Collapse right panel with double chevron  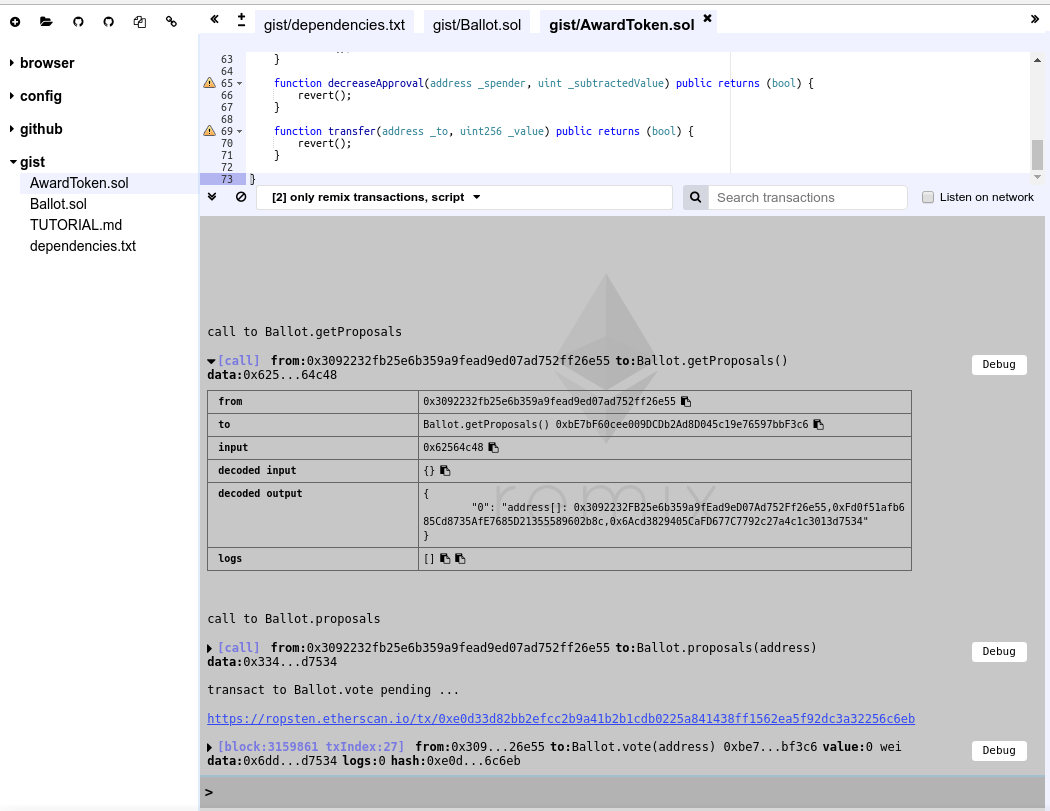(x=1035, y=19)
